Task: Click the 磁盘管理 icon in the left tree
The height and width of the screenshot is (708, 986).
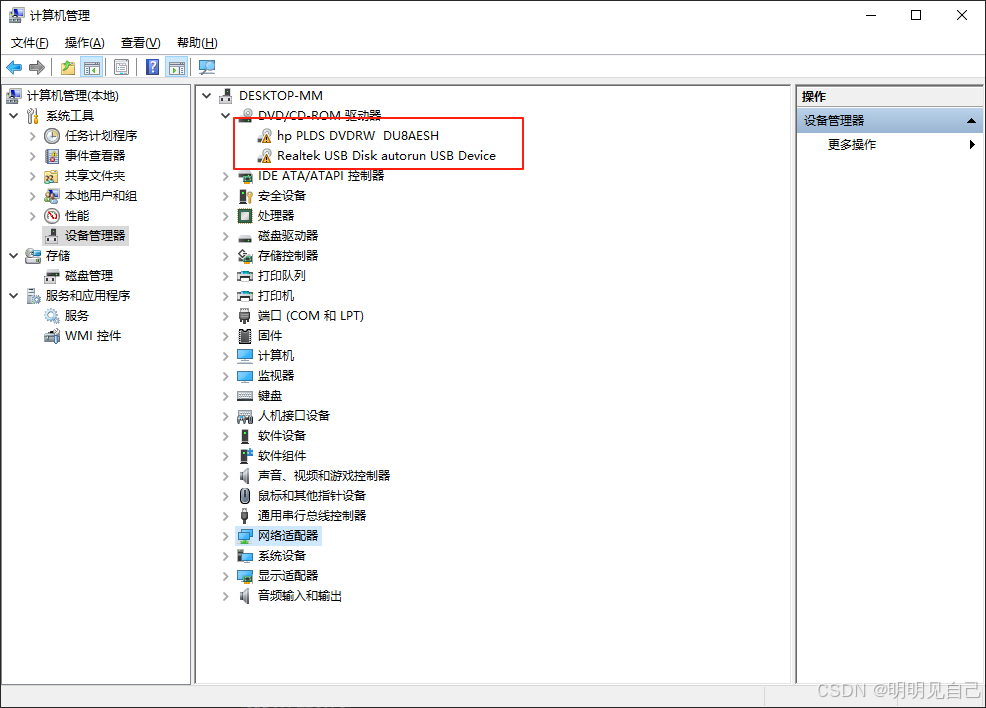Action: click(x=52, y=276)
